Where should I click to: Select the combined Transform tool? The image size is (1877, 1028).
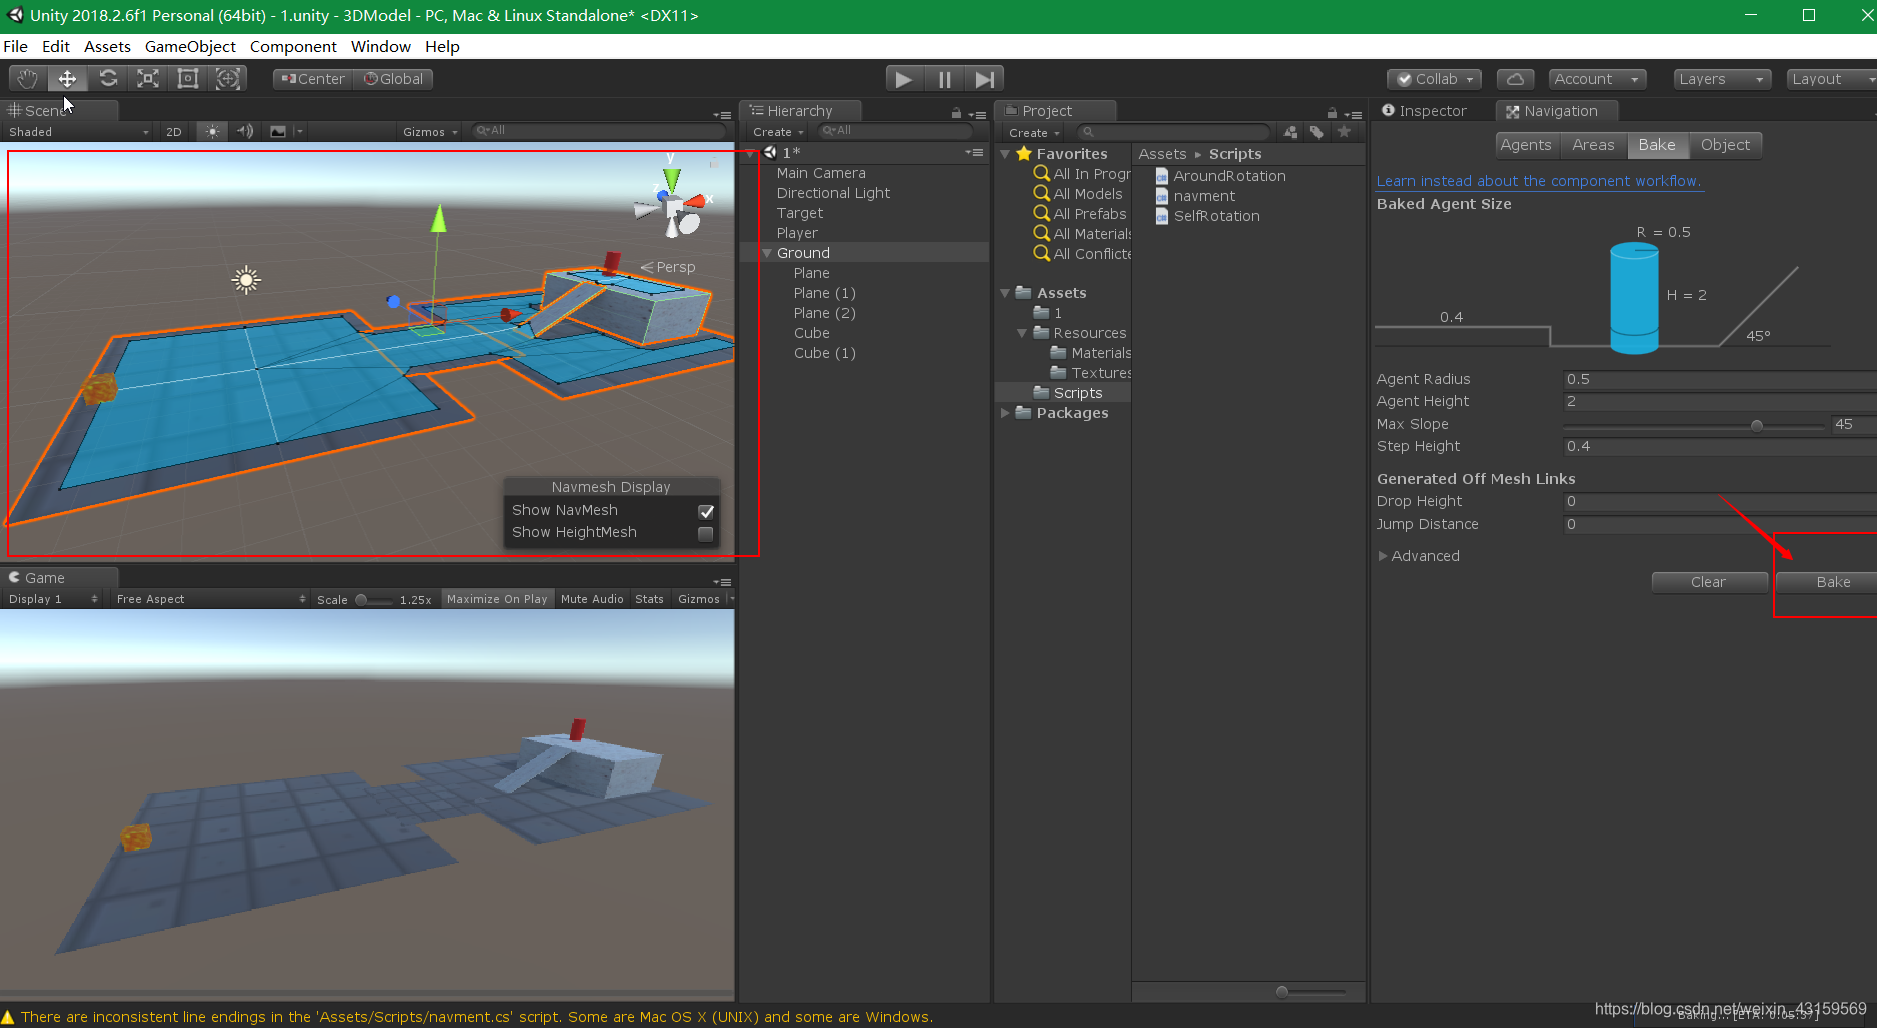pyautogui.click(x=228, y=79)
